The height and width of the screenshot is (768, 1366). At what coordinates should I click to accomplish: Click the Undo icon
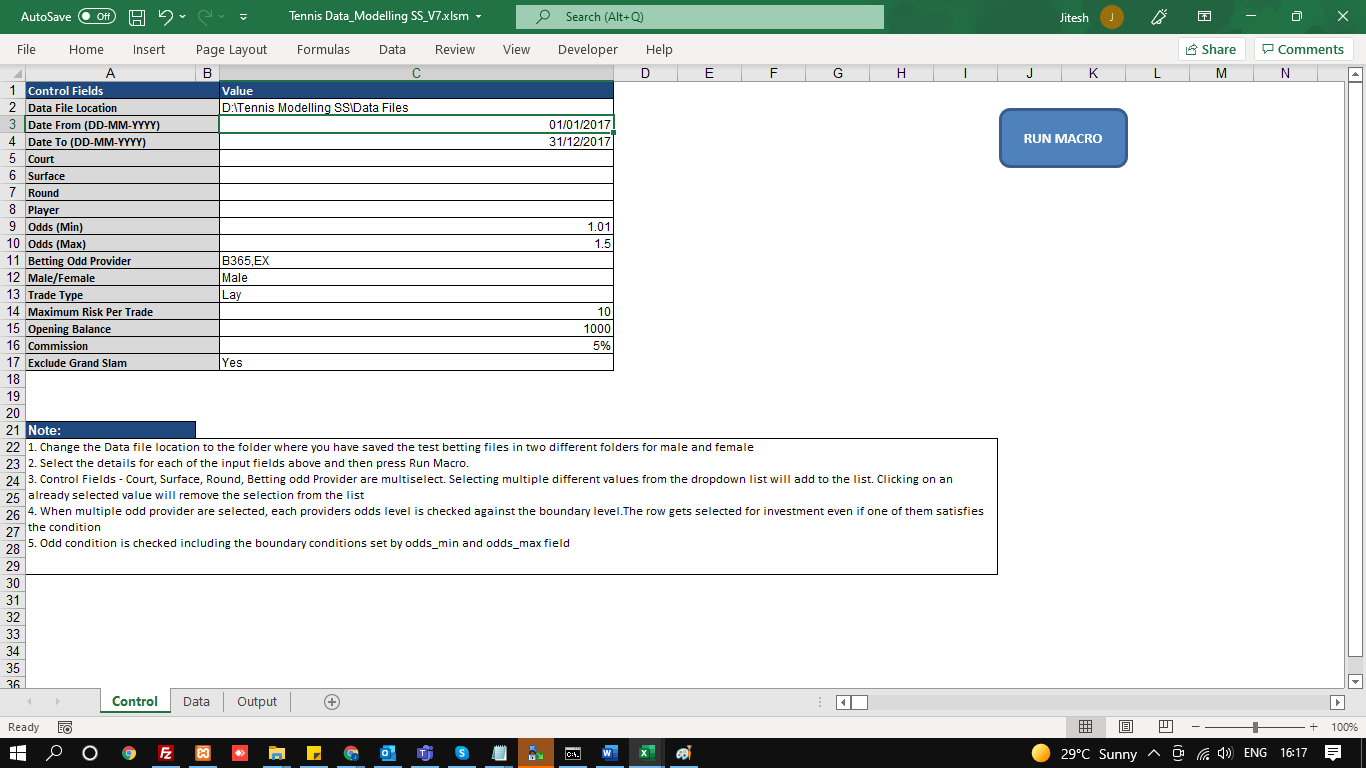click(x=166, y=17)
